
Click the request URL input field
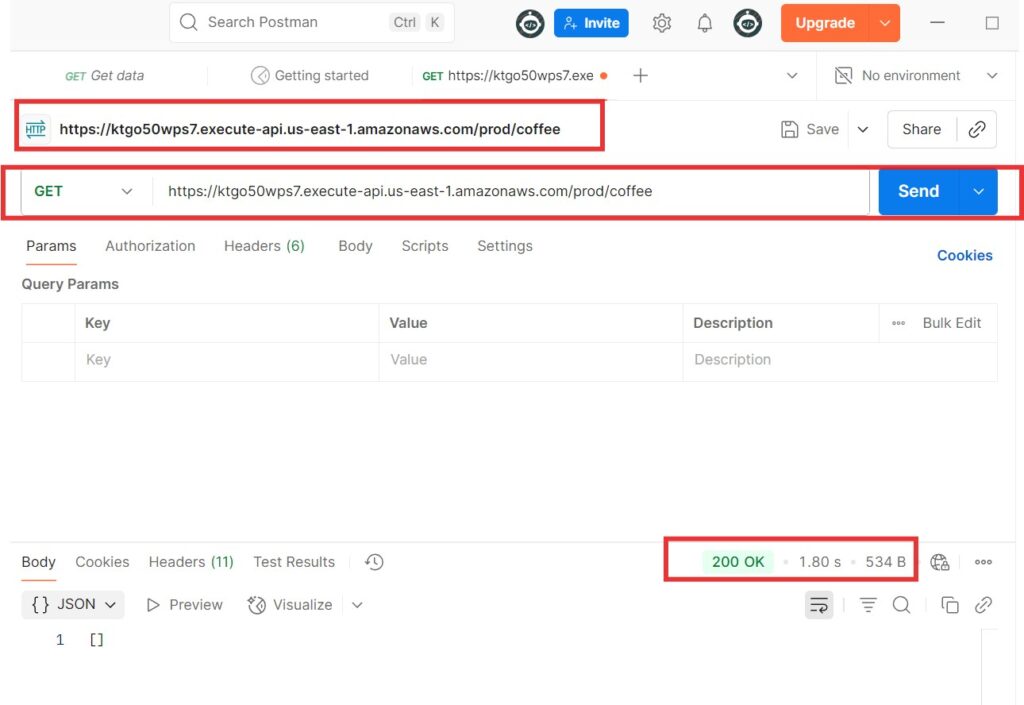(x=511, y=191)
